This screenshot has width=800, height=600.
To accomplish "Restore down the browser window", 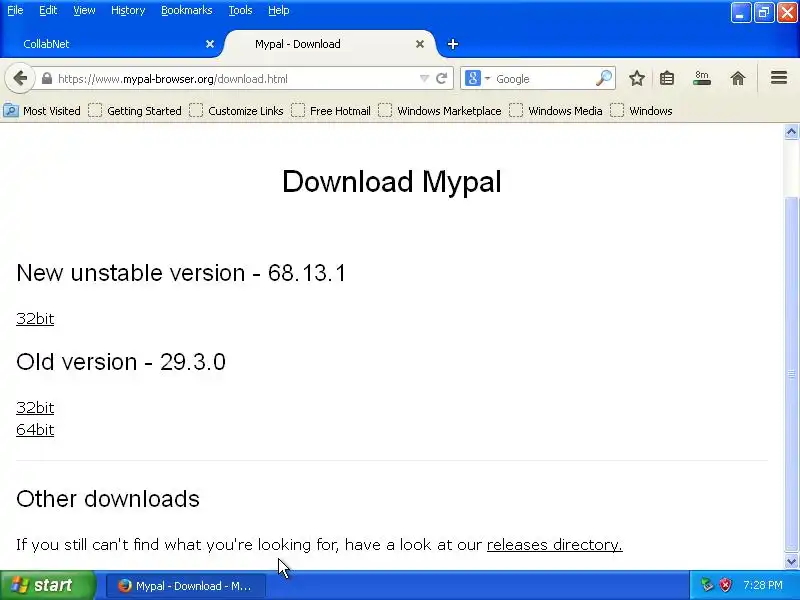I will pyautogui.click(x=764, y=12).
